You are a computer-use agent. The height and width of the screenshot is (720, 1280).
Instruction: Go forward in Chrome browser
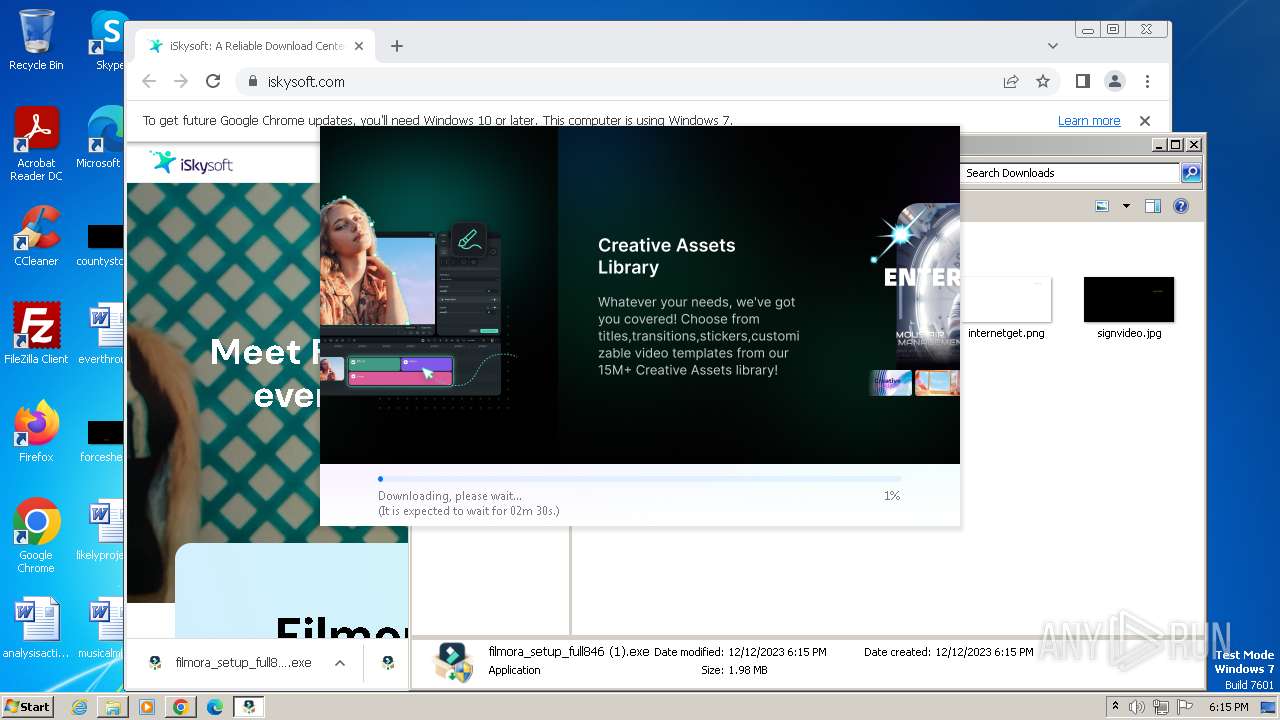pos(181,82)
